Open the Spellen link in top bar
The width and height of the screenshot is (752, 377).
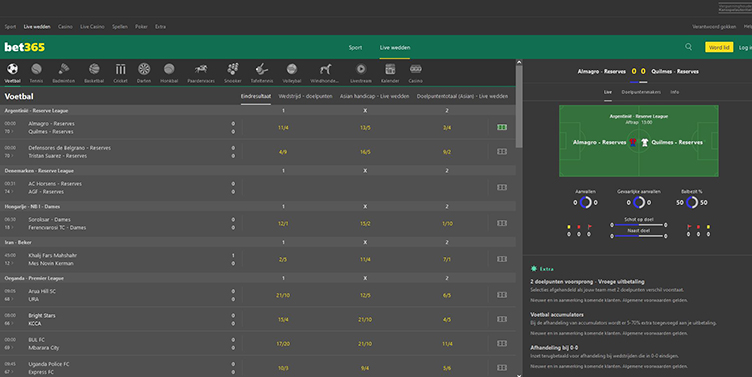point(120,27)
